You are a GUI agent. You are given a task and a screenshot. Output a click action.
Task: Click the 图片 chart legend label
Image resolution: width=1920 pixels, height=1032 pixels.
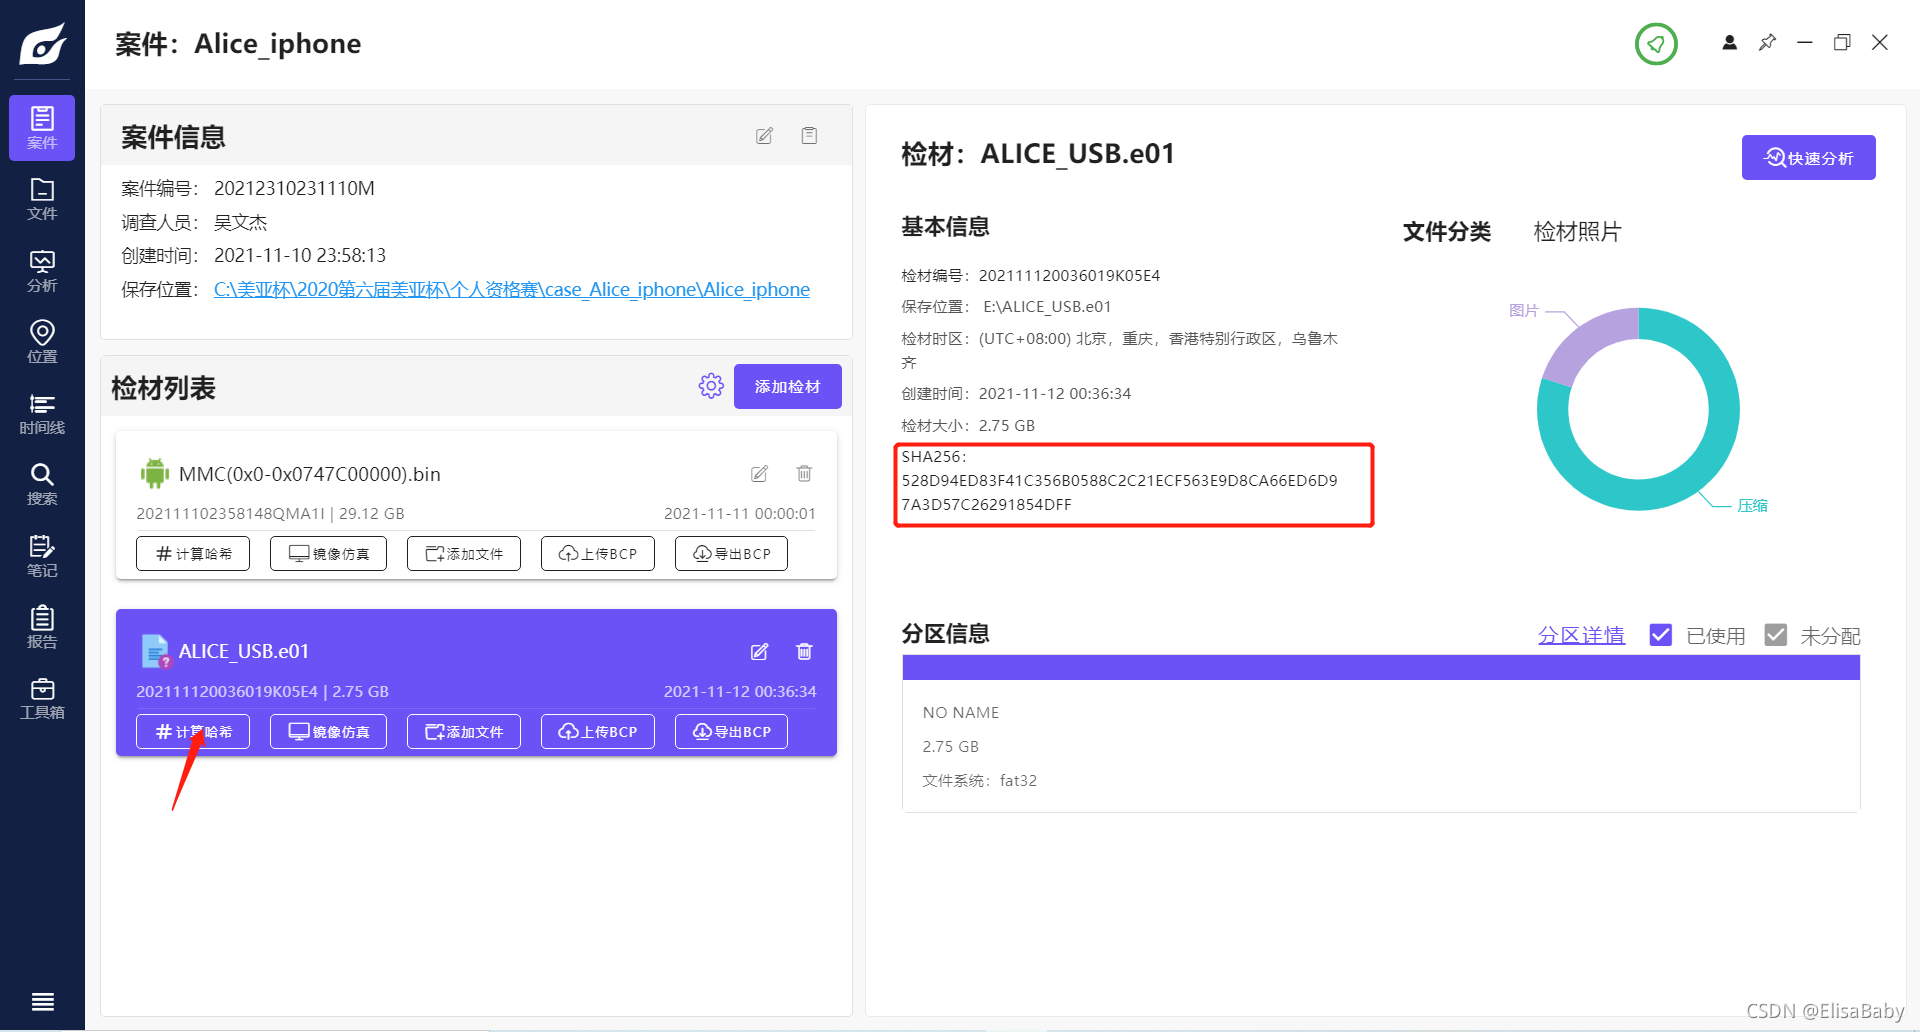(1523, 311)
